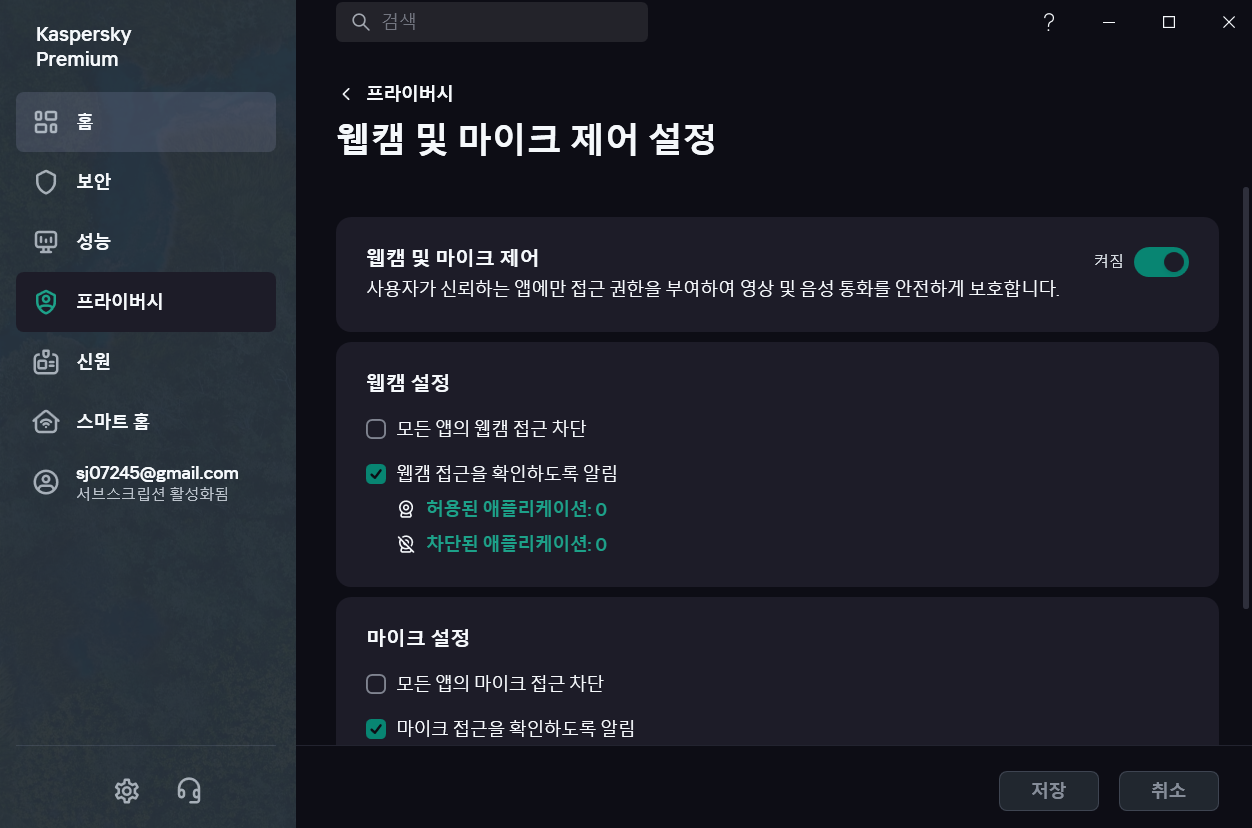The width and height of the screenshot is (1252, 828).
Task: Click the account profile avatar icon
Action: coord(46,482)
